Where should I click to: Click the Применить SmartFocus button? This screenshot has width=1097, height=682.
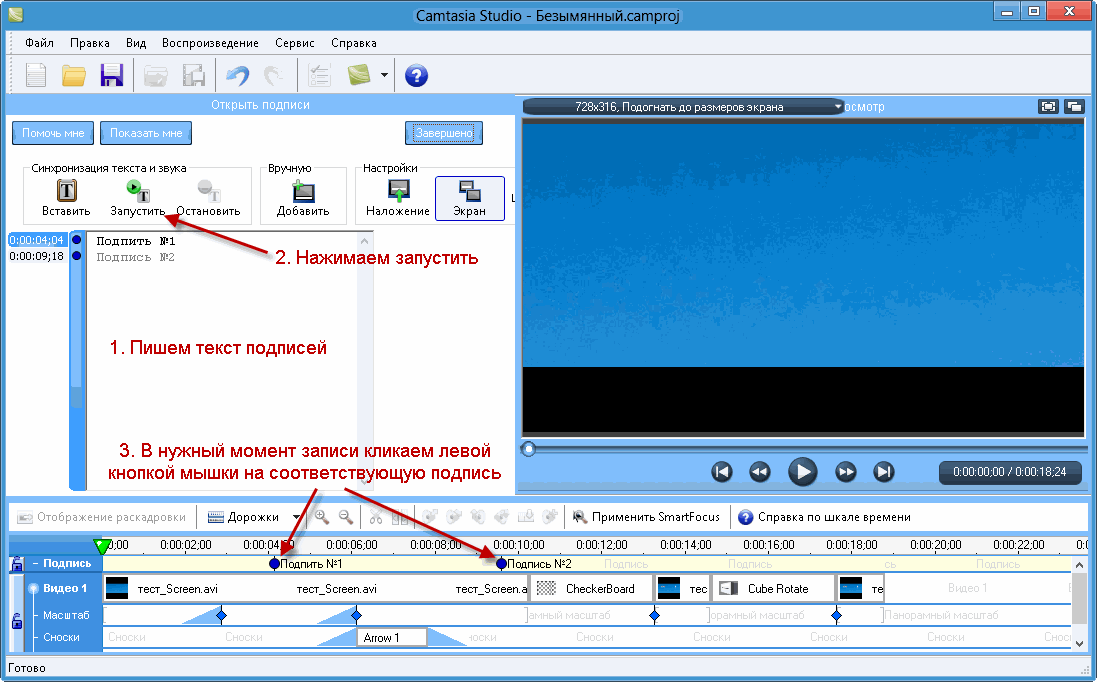coord(646,517)
